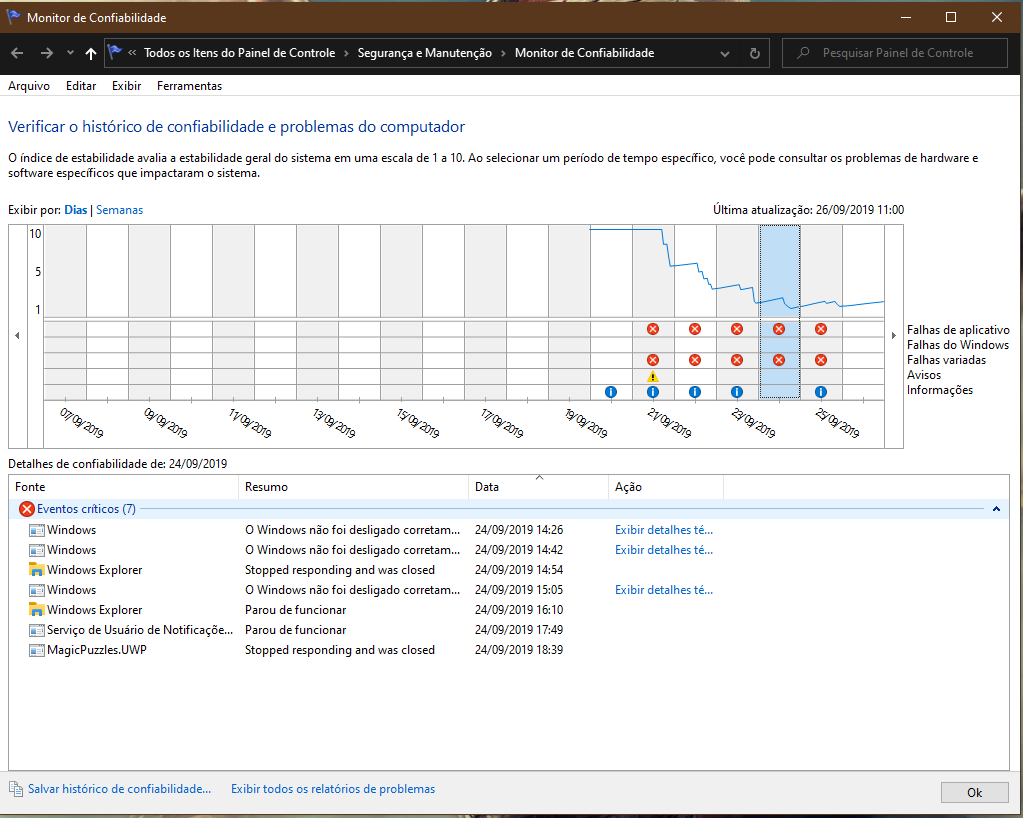Click Serviço de Usuário de Notificações row icon
Screen dimensions: 1023x818
coord(37,629)
